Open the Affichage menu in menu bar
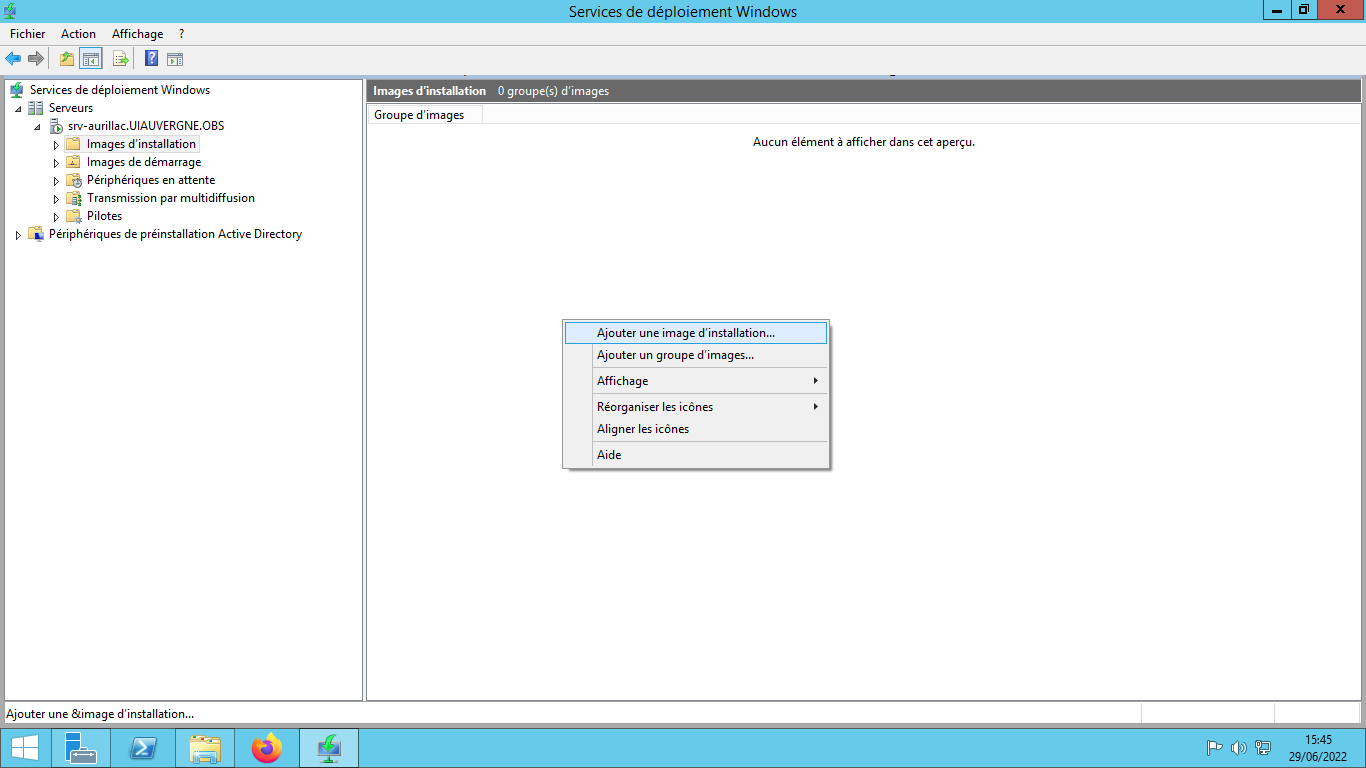This screenshot has width=1366, height=768. (137, 34)
